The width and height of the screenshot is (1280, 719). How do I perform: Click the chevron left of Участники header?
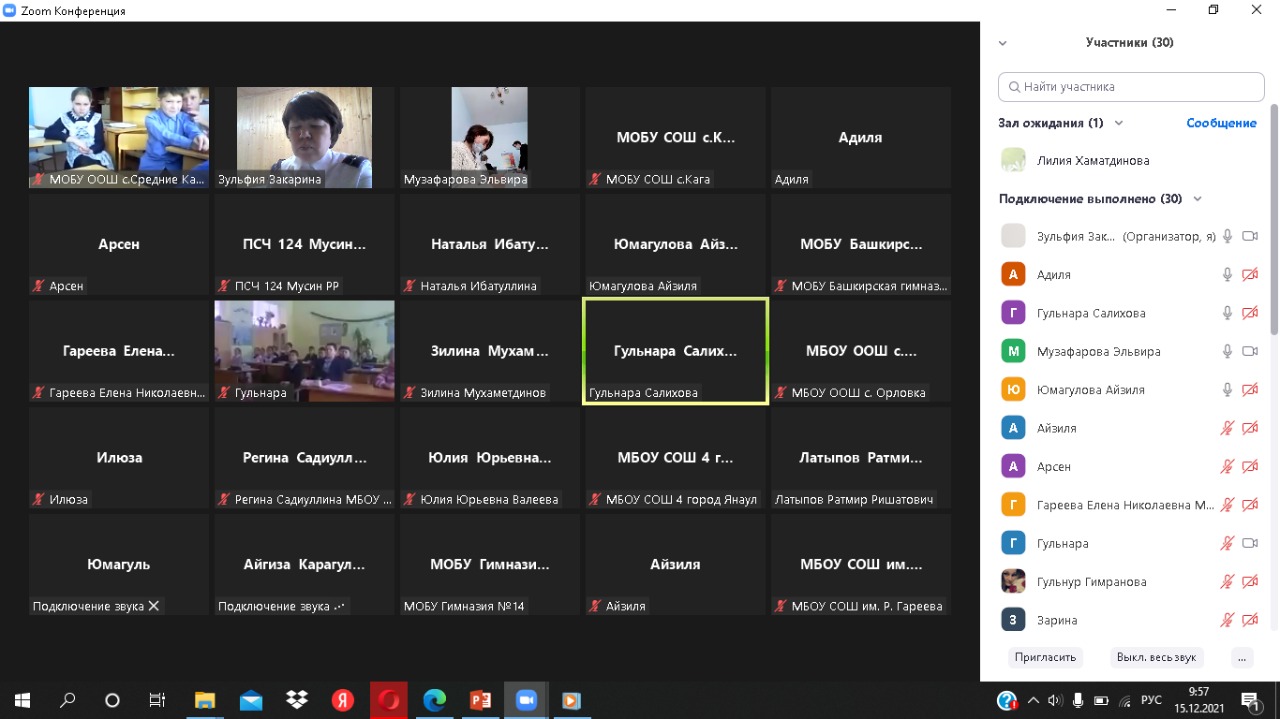pos(1003,43)
